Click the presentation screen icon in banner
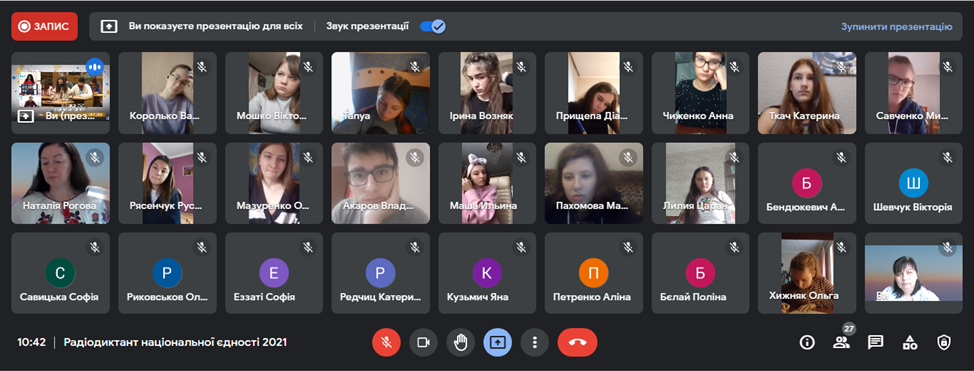This screenshot has width=974, height=371. pyautogui.click(x=109, y=27)
